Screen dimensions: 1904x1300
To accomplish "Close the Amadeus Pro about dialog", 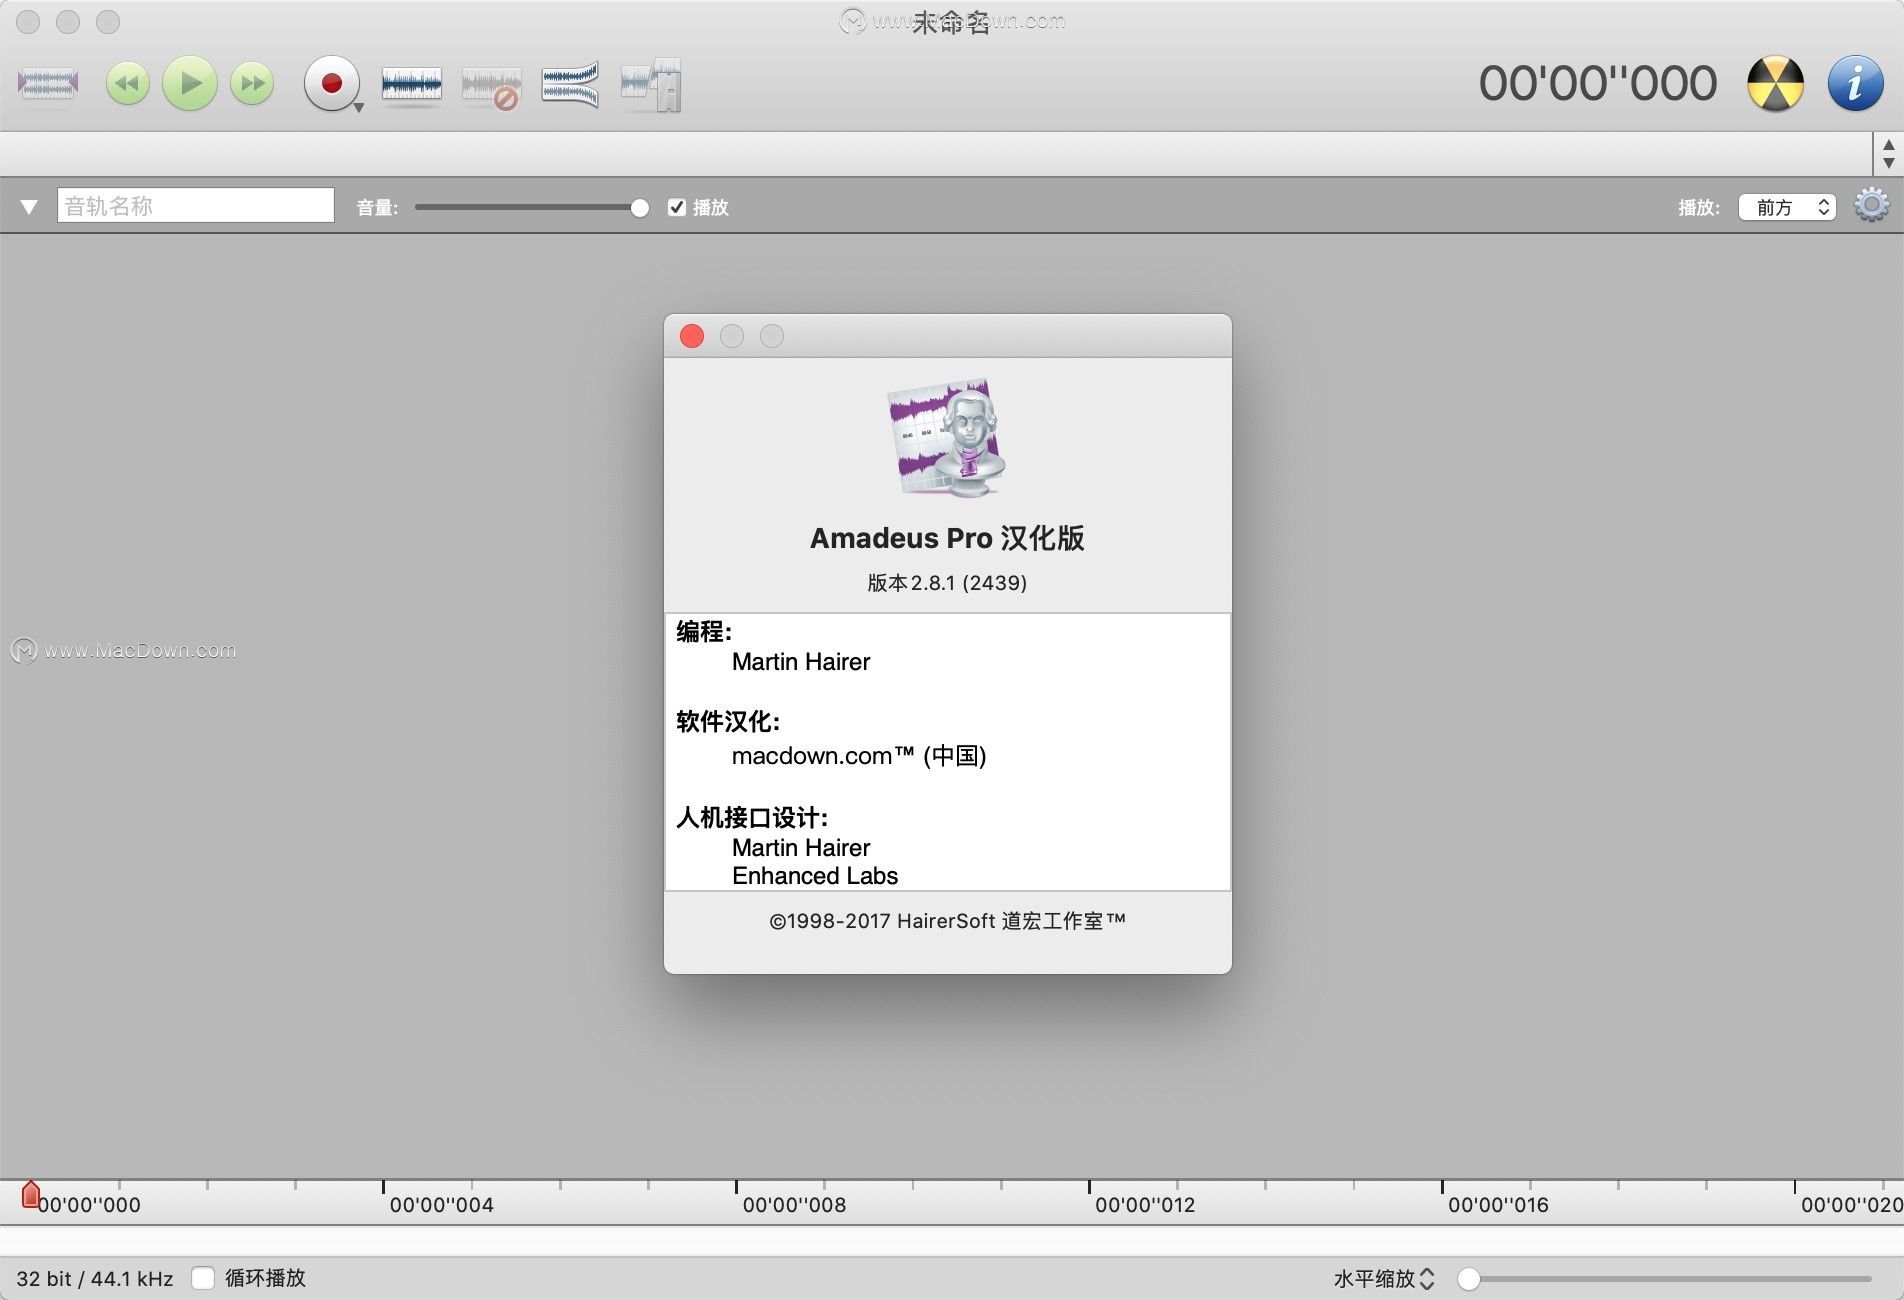I will click(692, 336).
